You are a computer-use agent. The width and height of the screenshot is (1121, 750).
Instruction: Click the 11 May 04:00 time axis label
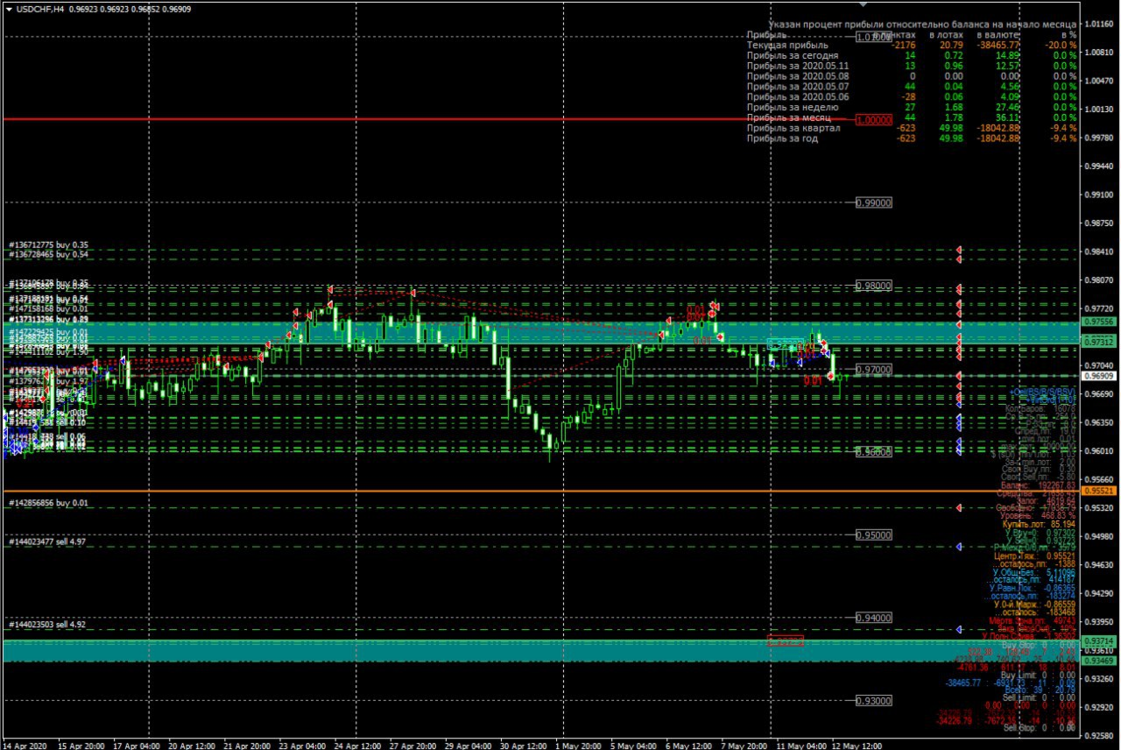[800, 746]
